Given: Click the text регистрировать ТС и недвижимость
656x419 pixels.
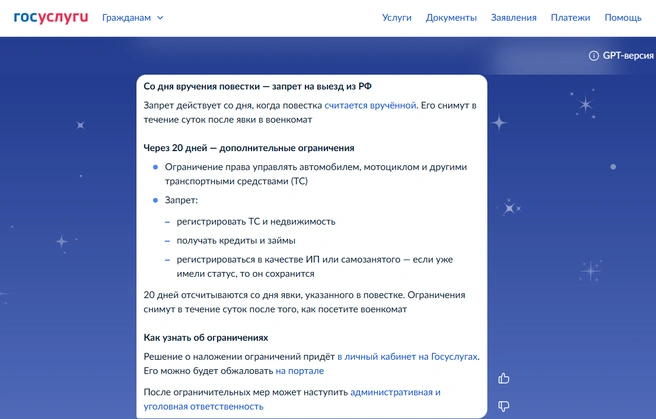Looking at the screenshot, I should [x=256, y=222].
